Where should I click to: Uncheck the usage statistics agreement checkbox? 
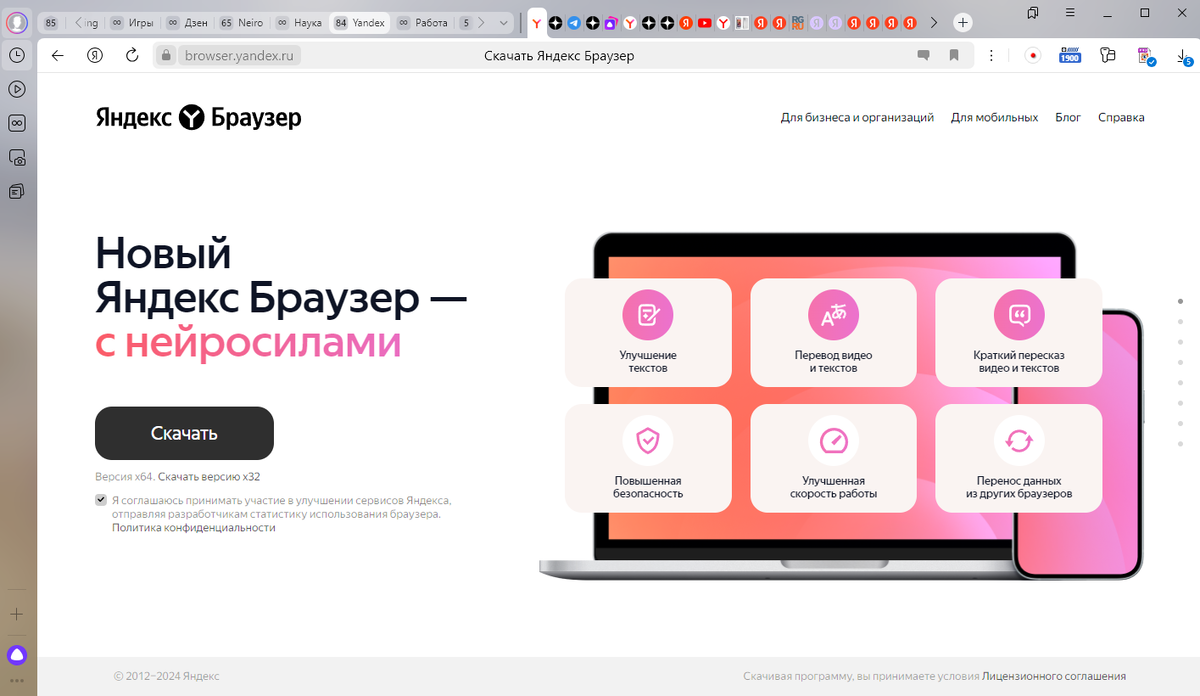click(101, 500)
